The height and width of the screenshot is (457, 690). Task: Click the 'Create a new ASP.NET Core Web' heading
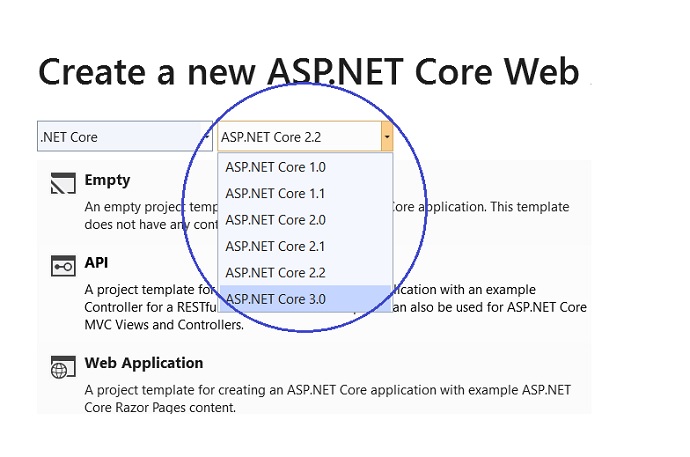point(308,72)
